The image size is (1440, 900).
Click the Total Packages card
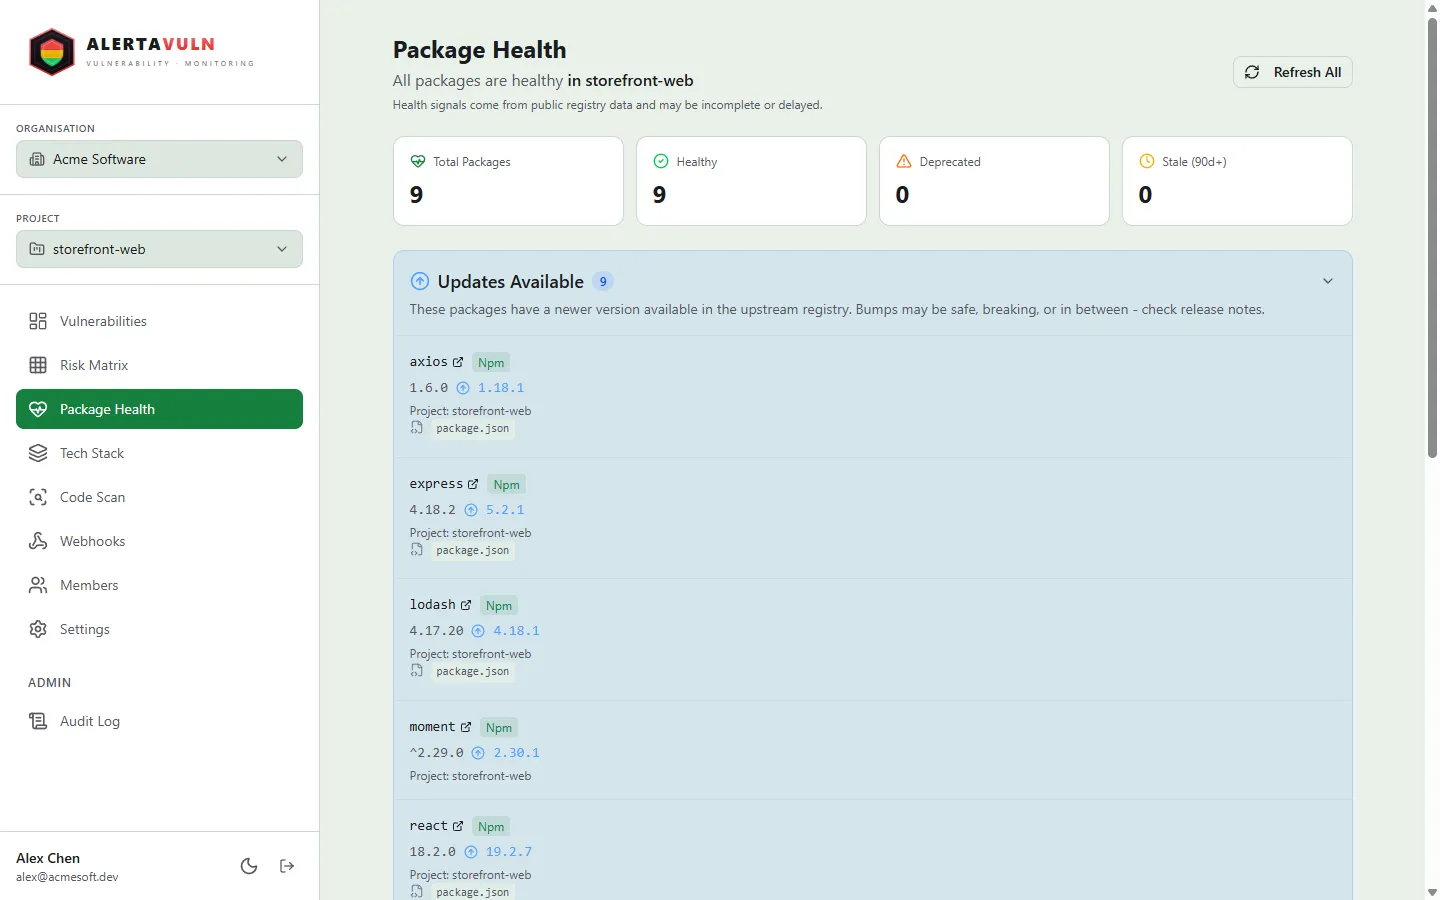click(x=508, y=181)
